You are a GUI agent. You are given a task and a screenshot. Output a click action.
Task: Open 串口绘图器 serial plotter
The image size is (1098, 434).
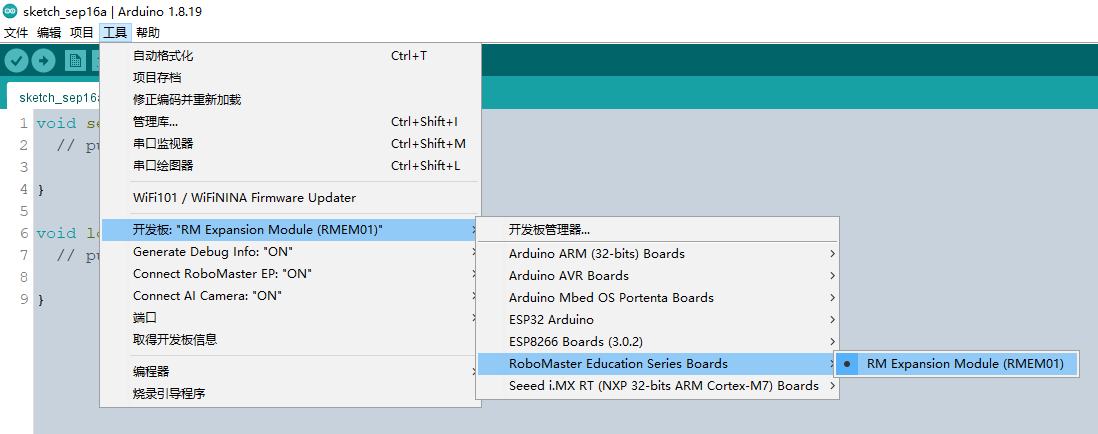point(291,166)
